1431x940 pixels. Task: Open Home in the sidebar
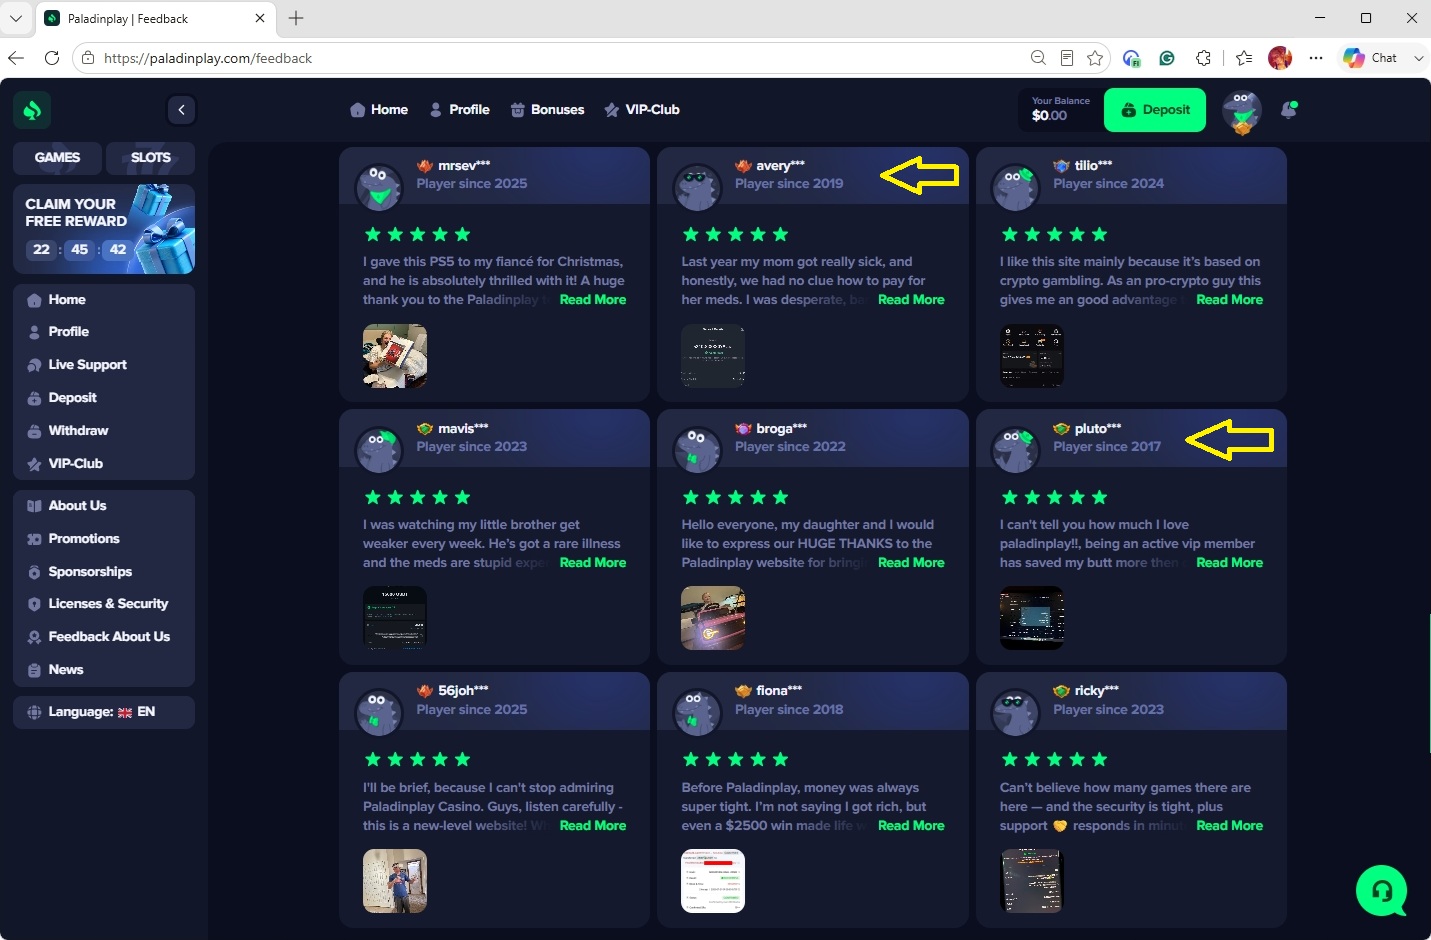pyautogui.click(x=104, y=300)
